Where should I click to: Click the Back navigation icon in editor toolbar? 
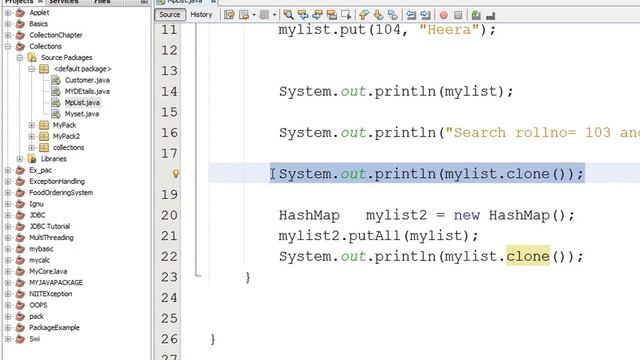[x=244, y=15]
